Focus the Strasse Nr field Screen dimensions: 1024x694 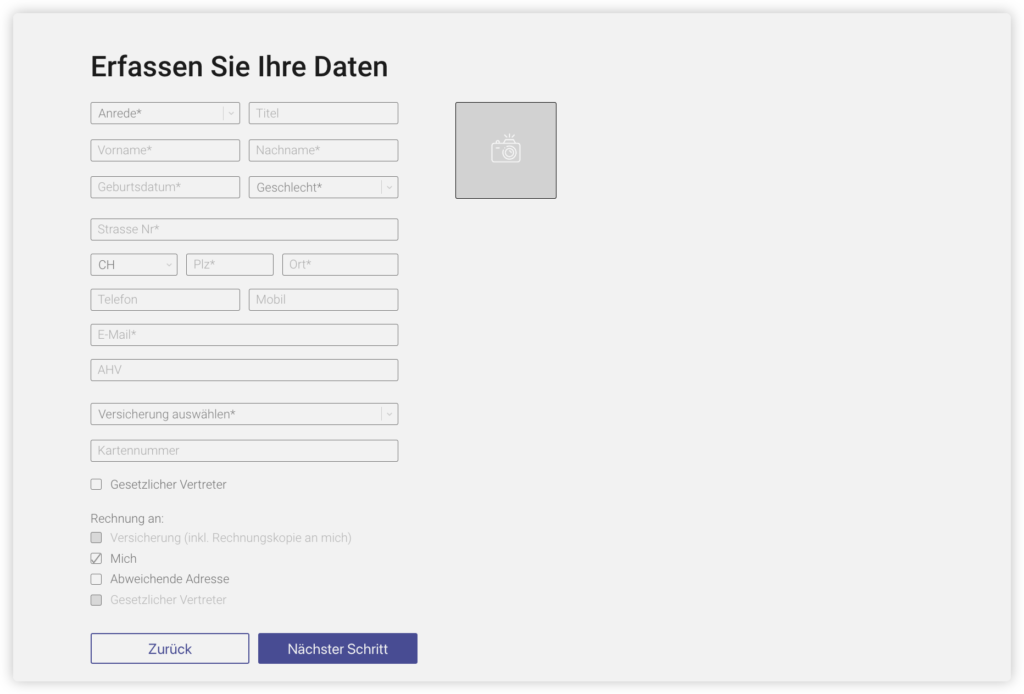[x=244, y=229]
